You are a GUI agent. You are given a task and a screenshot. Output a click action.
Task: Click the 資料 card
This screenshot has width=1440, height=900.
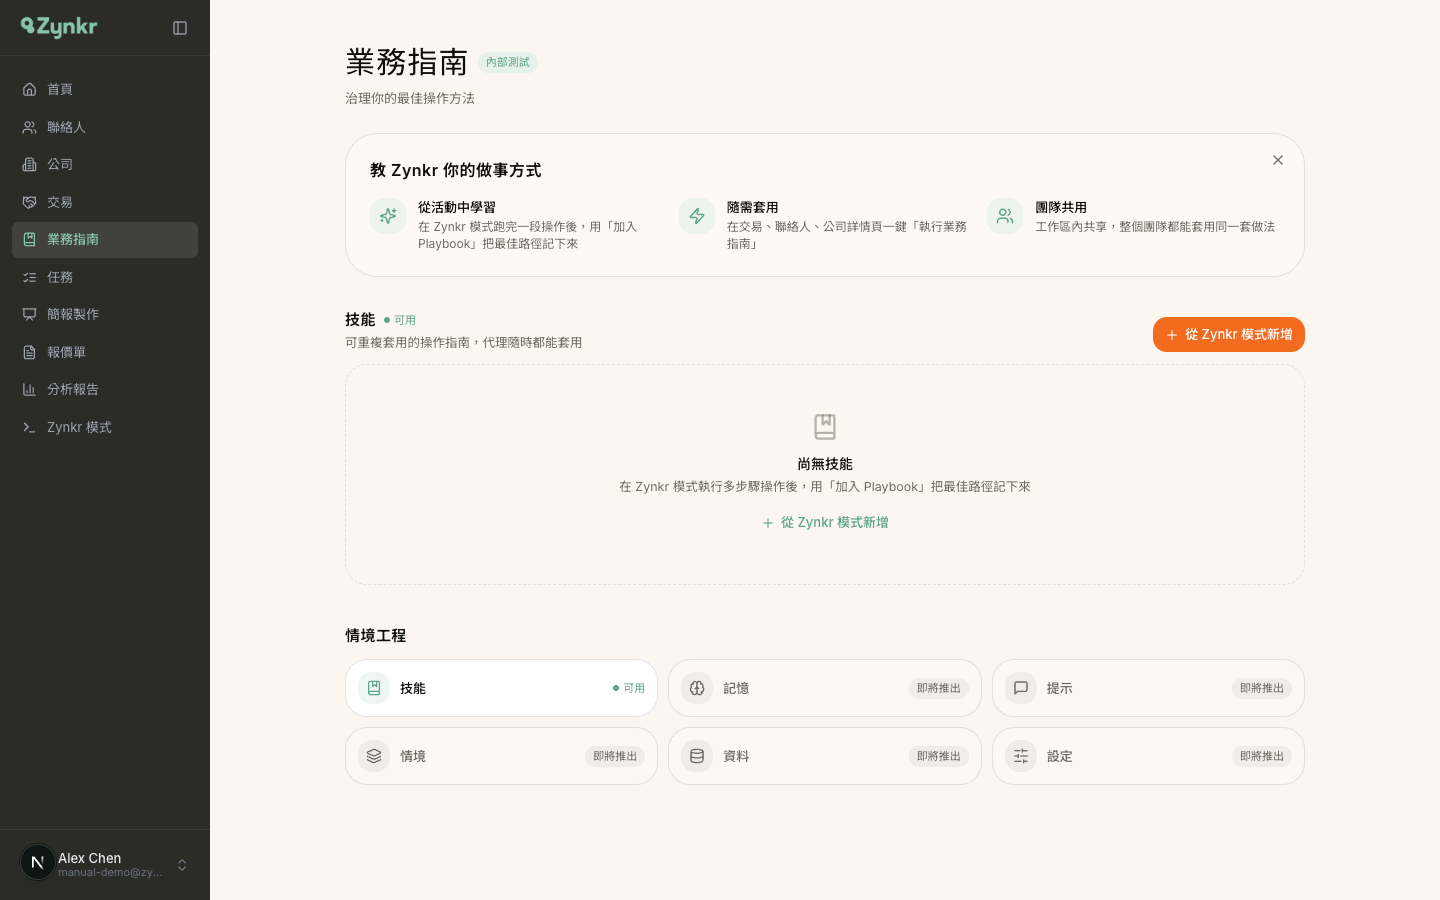coord(825,756)
